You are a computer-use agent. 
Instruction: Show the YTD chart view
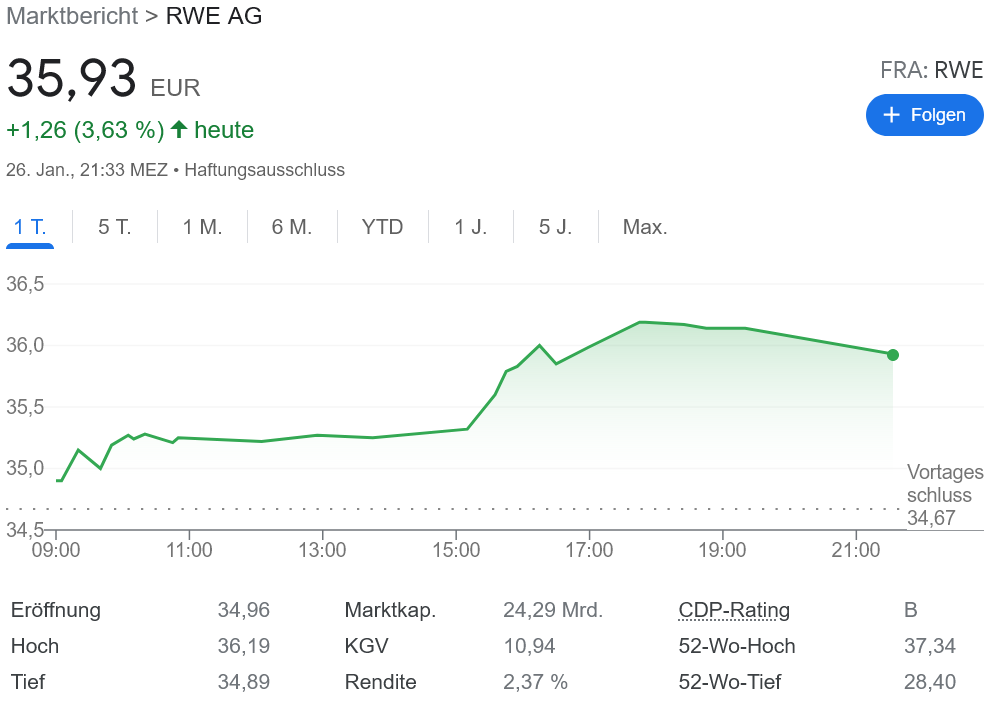(x=381, y=227)
